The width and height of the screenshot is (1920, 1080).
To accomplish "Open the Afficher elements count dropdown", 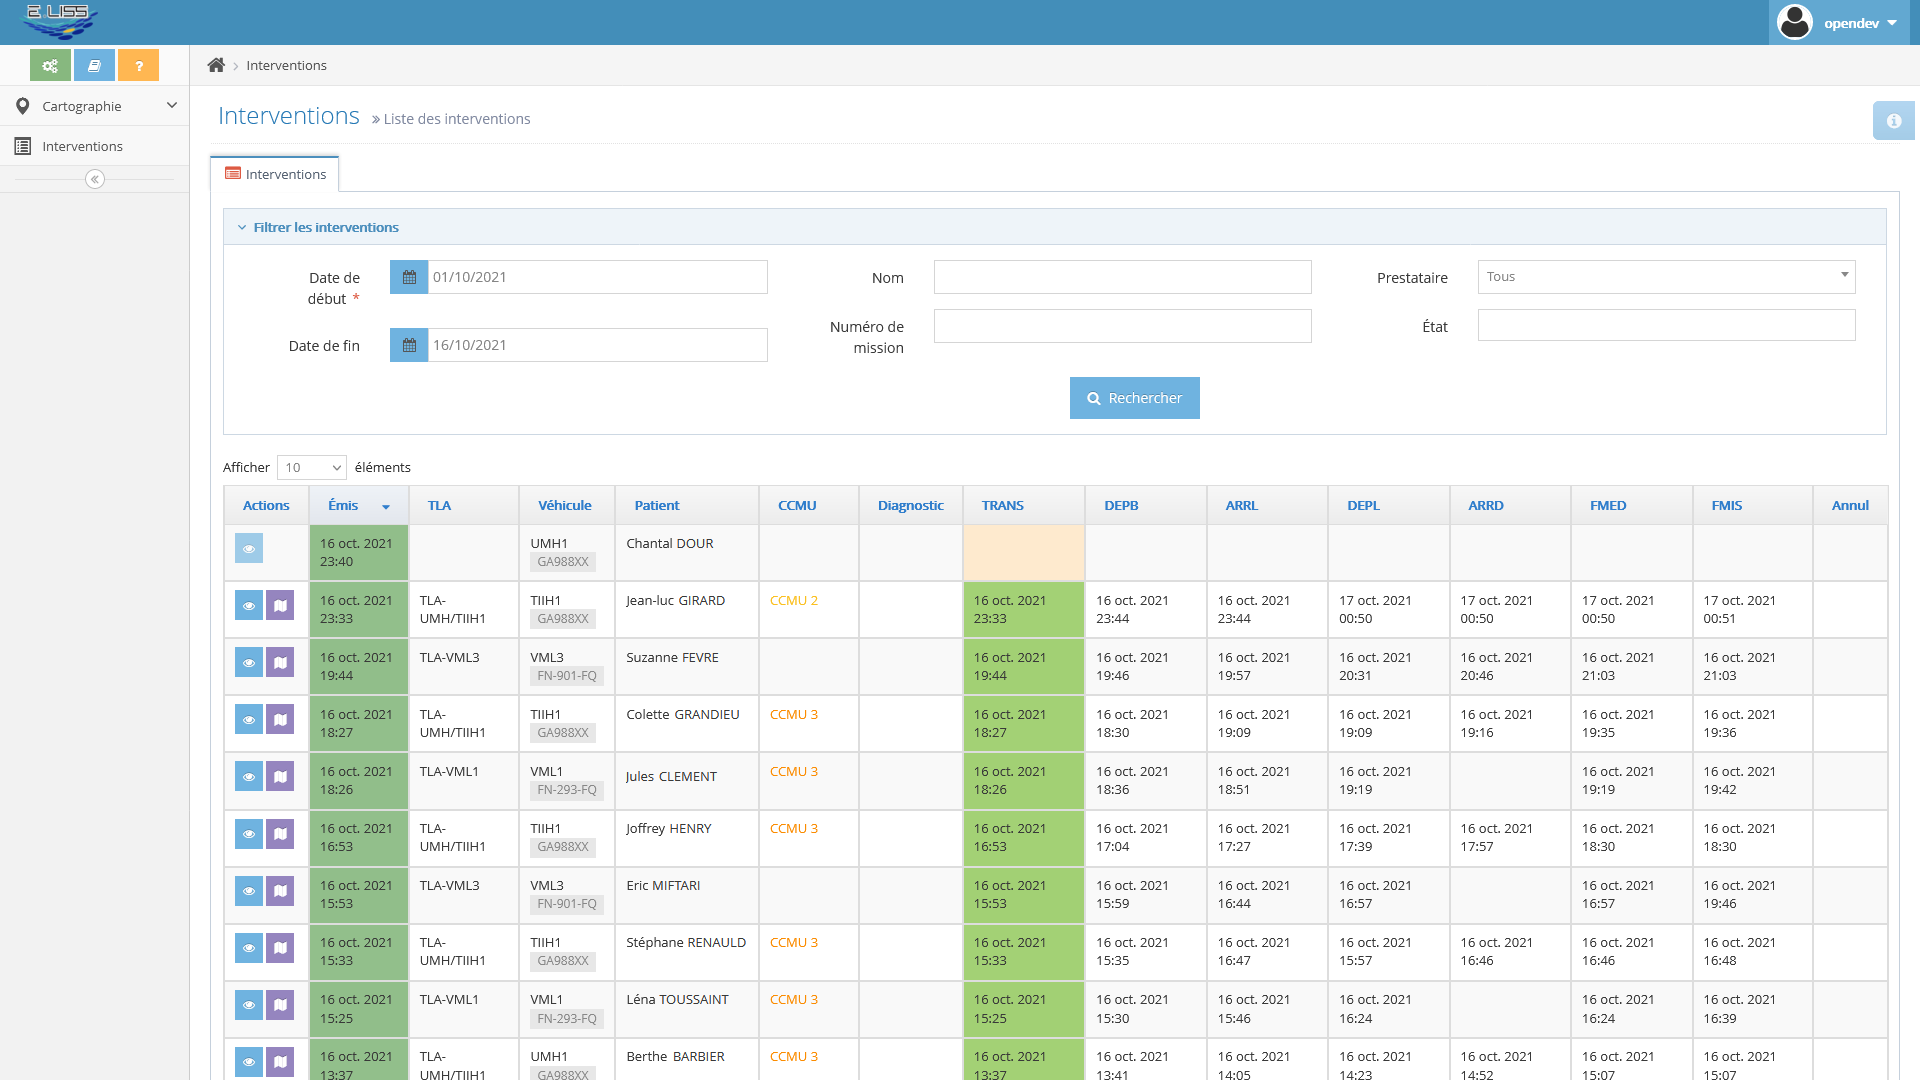I will [312, 468].
